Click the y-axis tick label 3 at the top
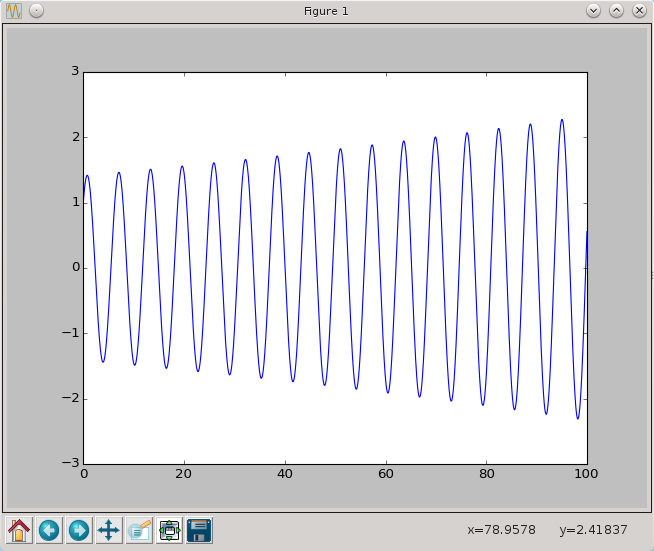Image resolution: width=654 pixels, height=551 pixels. [75, 72]
